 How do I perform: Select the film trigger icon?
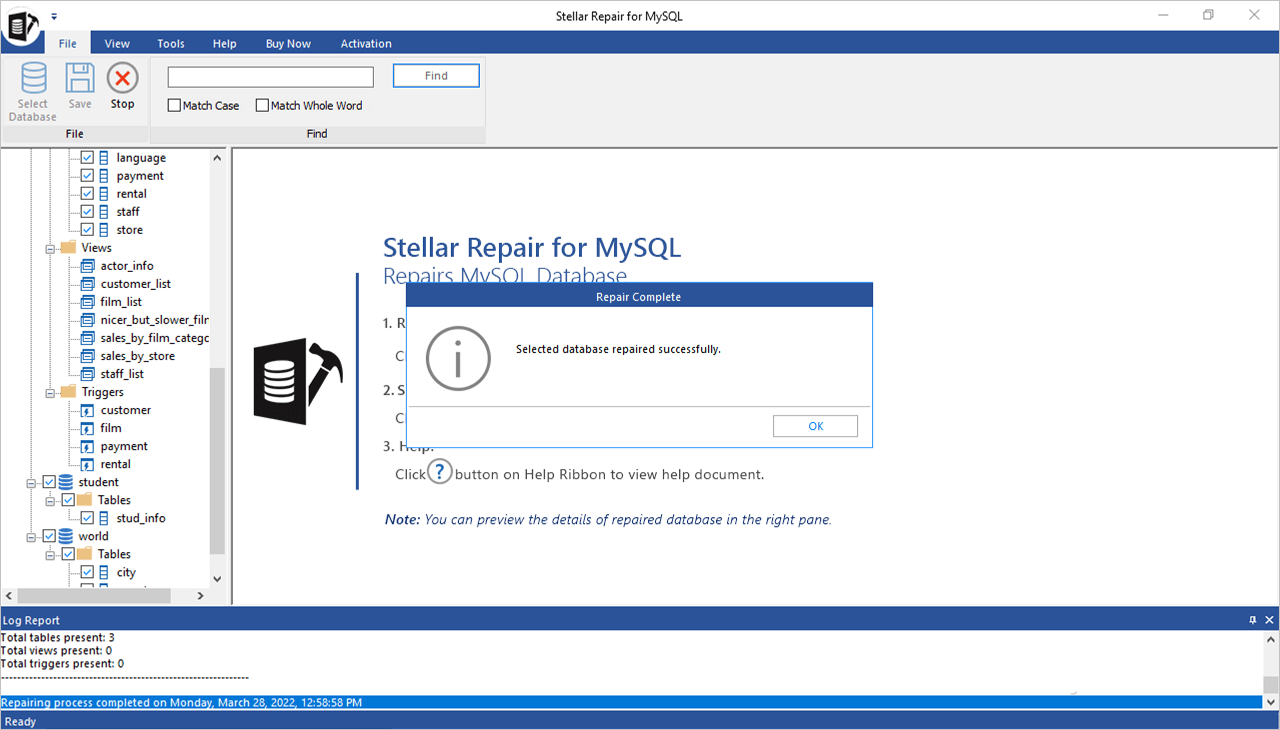(88, 428)
